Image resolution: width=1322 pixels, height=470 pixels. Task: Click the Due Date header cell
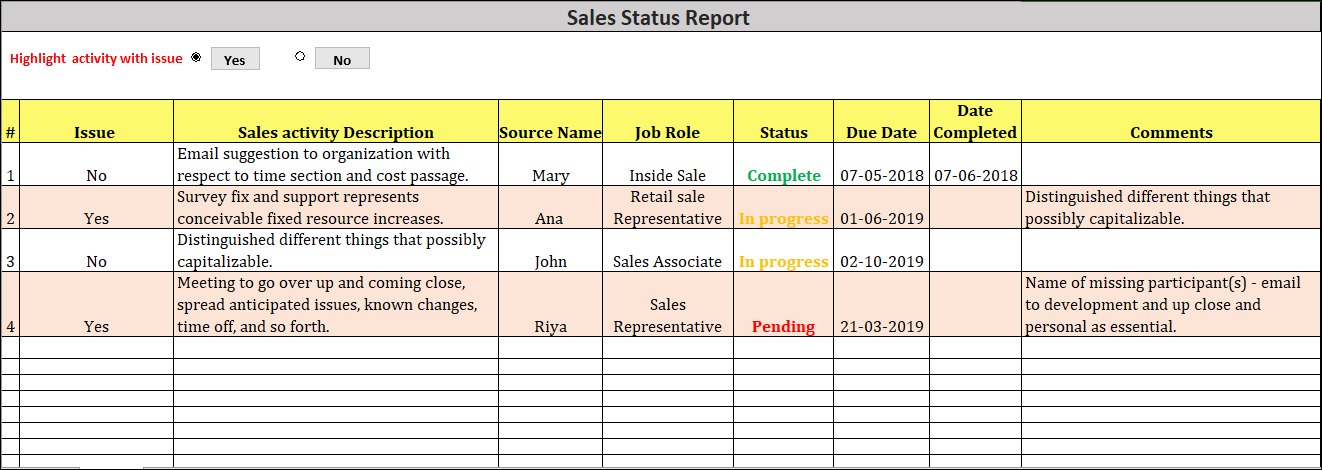881,132
